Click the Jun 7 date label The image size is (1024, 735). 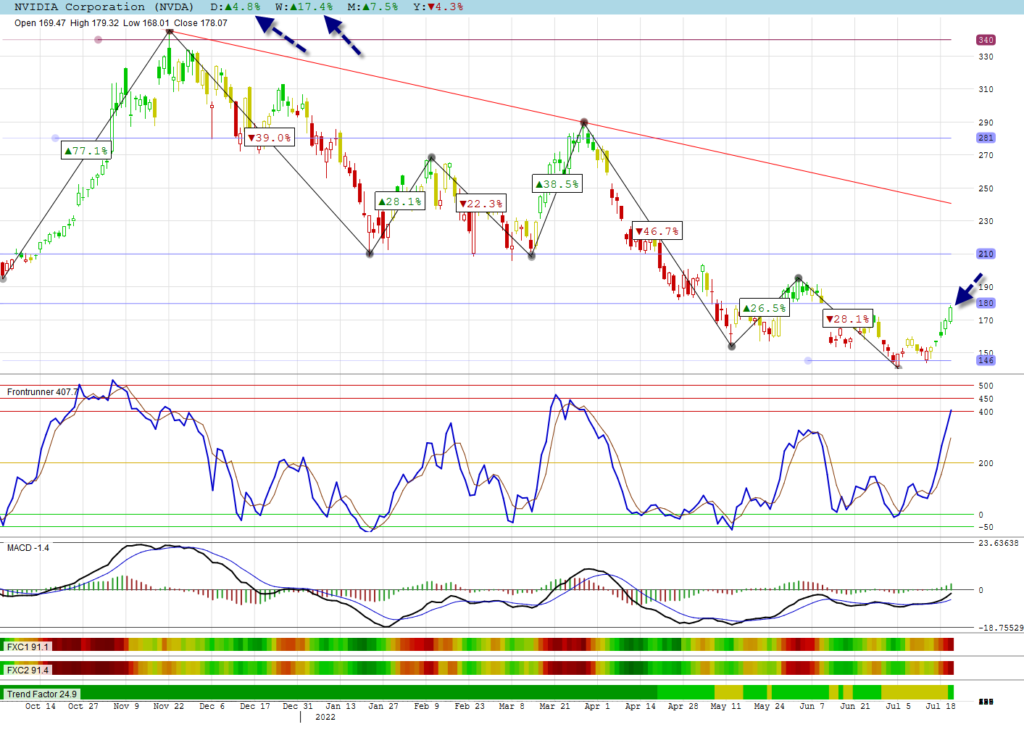pyautogui.click(x=812, y=706)
